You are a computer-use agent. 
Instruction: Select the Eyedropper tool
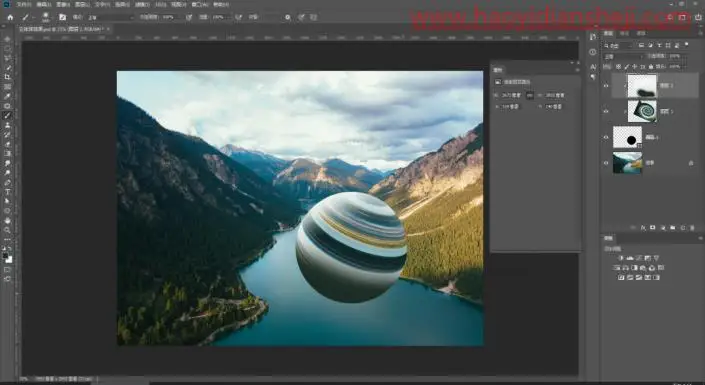[x=7, y=96]
